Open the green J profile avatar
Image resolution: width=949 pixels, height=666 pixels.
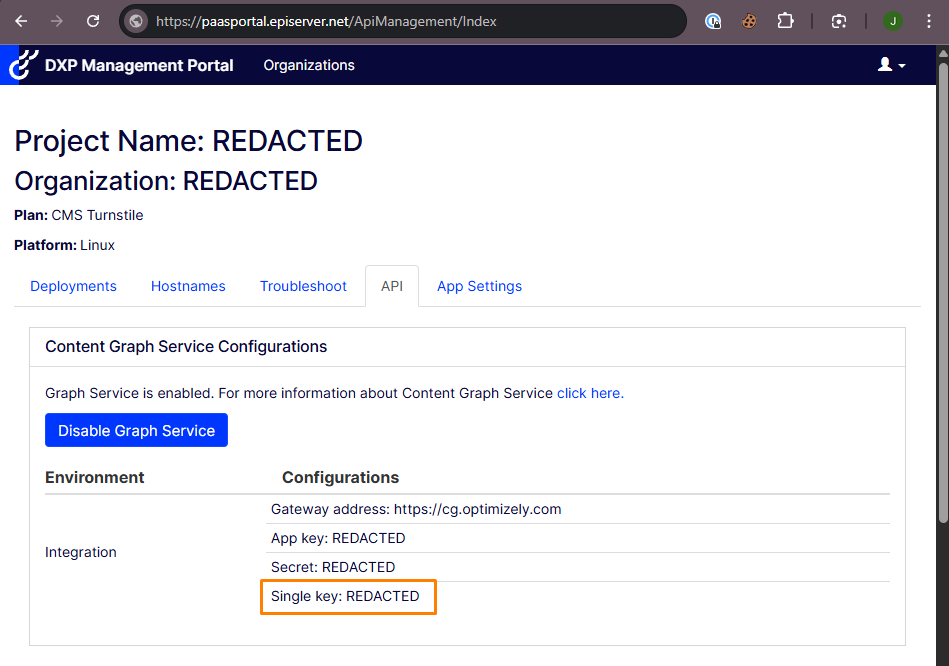pos(893,21)
